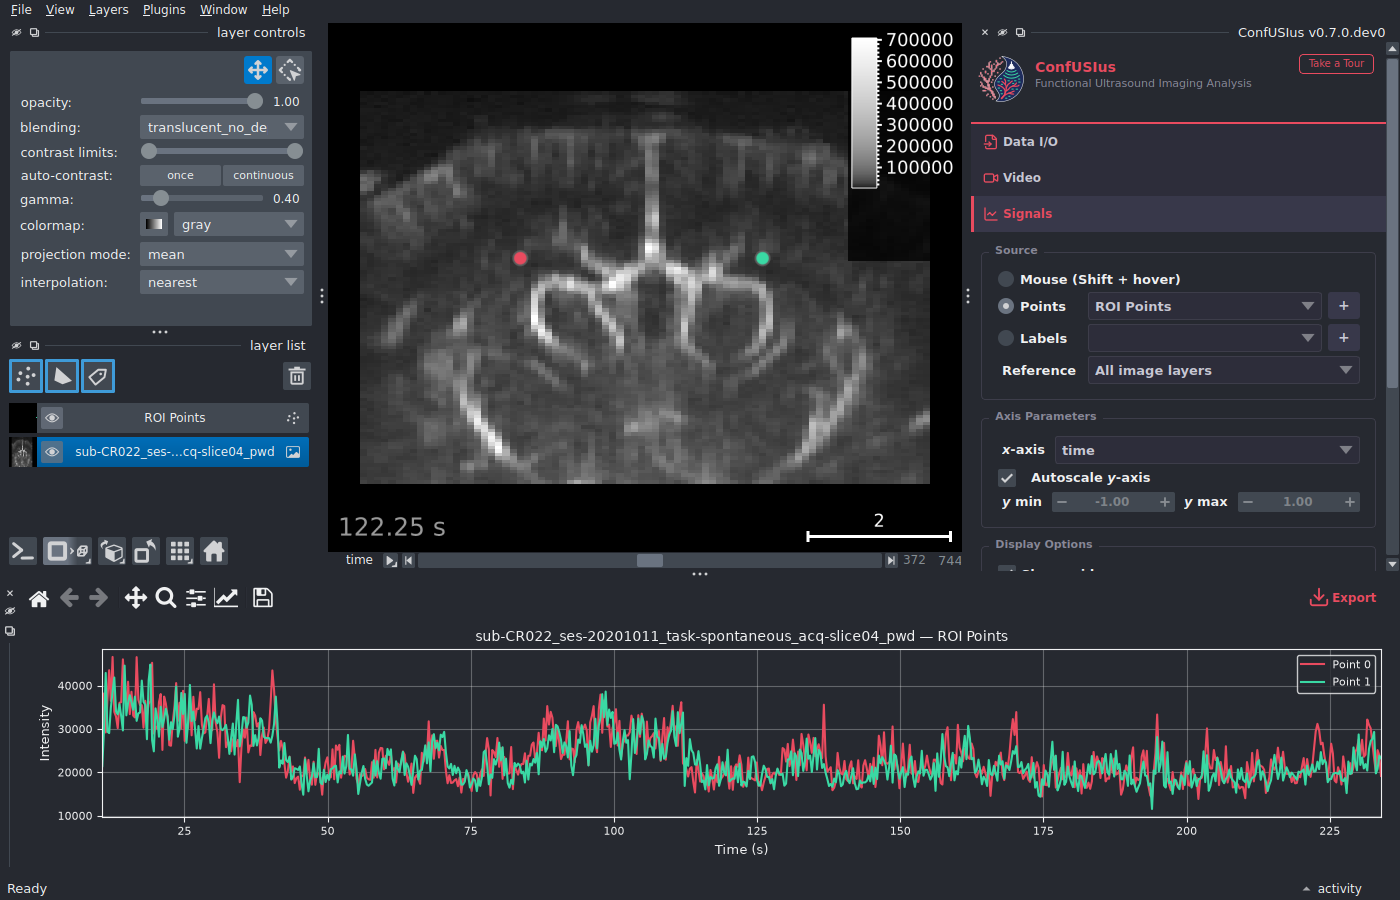This screenshot has width=1400, height=900.
Task: Create a new shapes layer
Action: pyautogui.click(x=62, y=376)
